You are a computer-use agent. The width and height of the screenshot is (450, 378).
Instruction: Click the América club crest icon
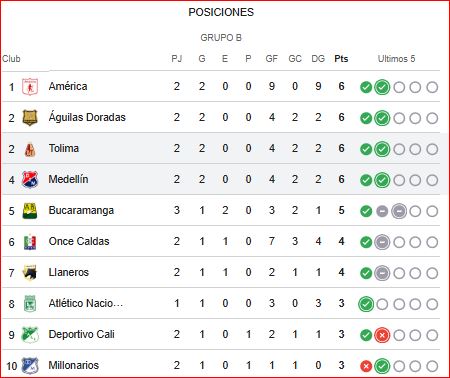click(30, 87)
